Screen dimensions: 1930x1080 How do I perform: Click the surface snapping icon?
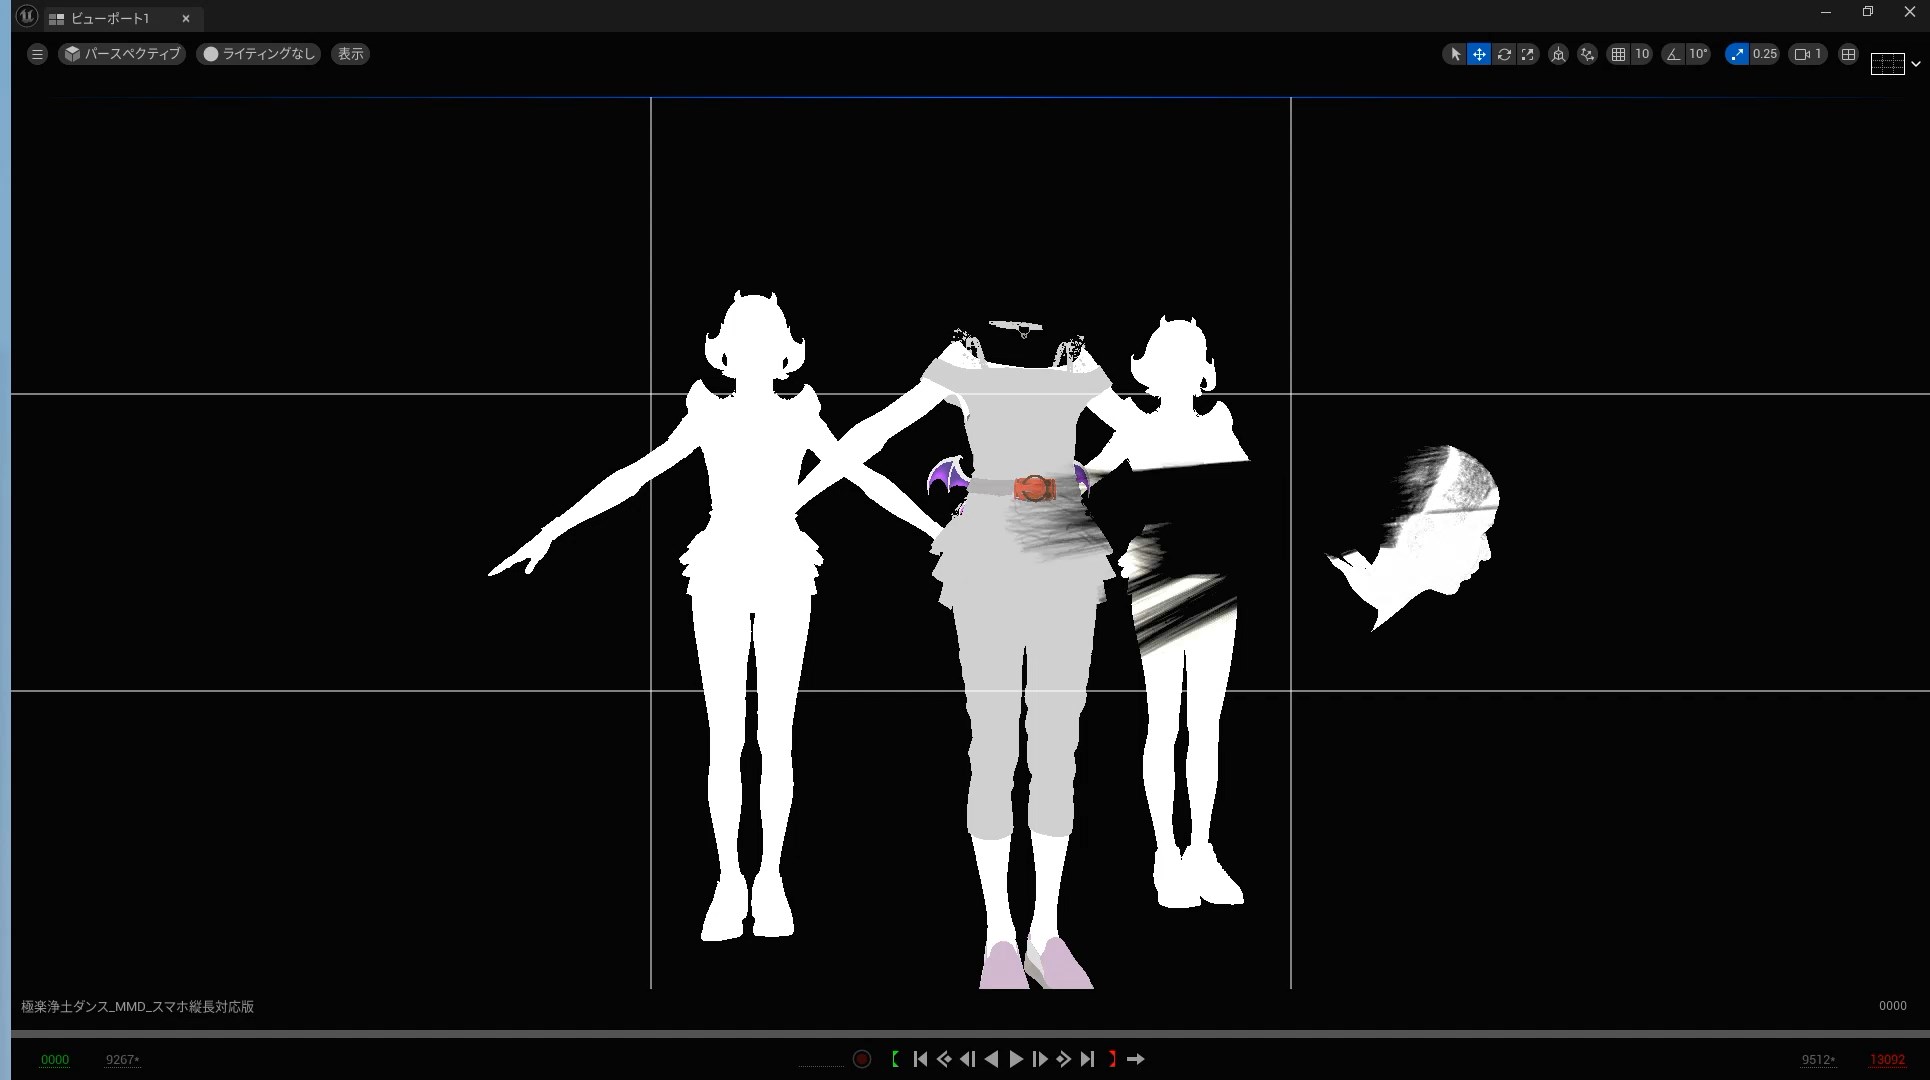coord(1587,54)
